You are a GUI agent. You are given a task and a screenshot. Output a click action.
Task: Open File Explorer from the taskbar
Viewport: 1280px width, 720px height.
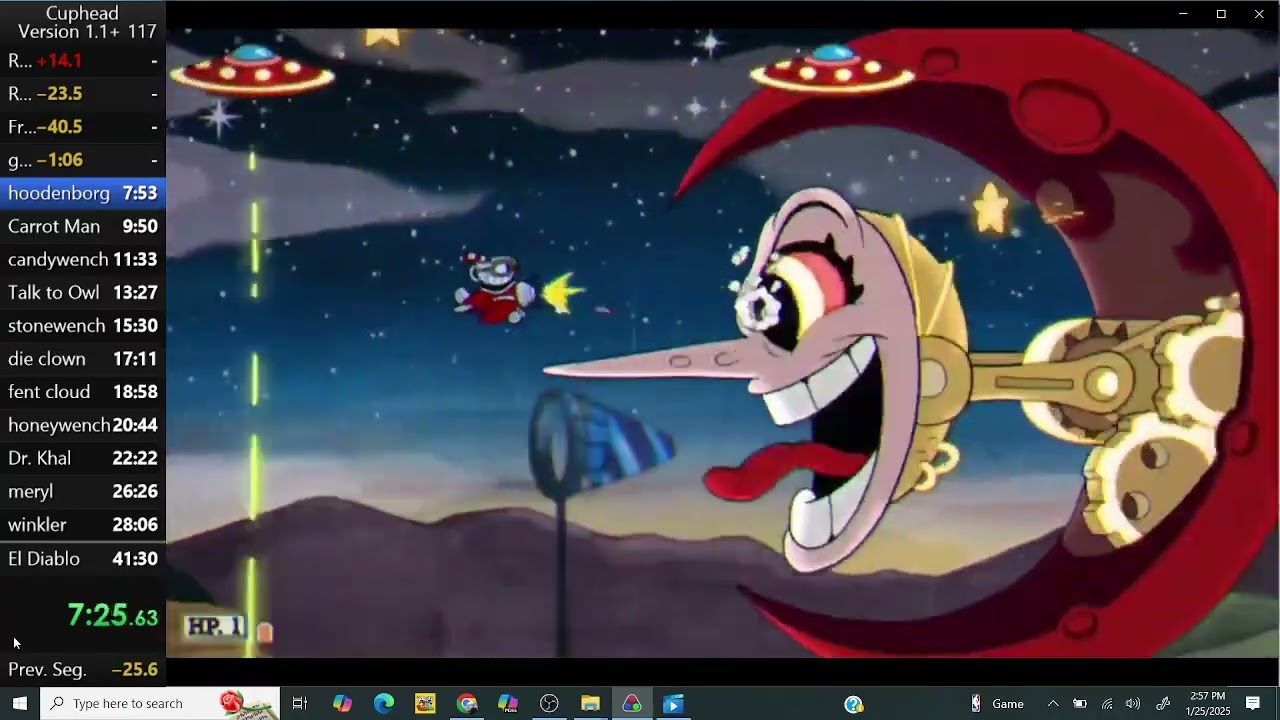(x=590, y=703)
